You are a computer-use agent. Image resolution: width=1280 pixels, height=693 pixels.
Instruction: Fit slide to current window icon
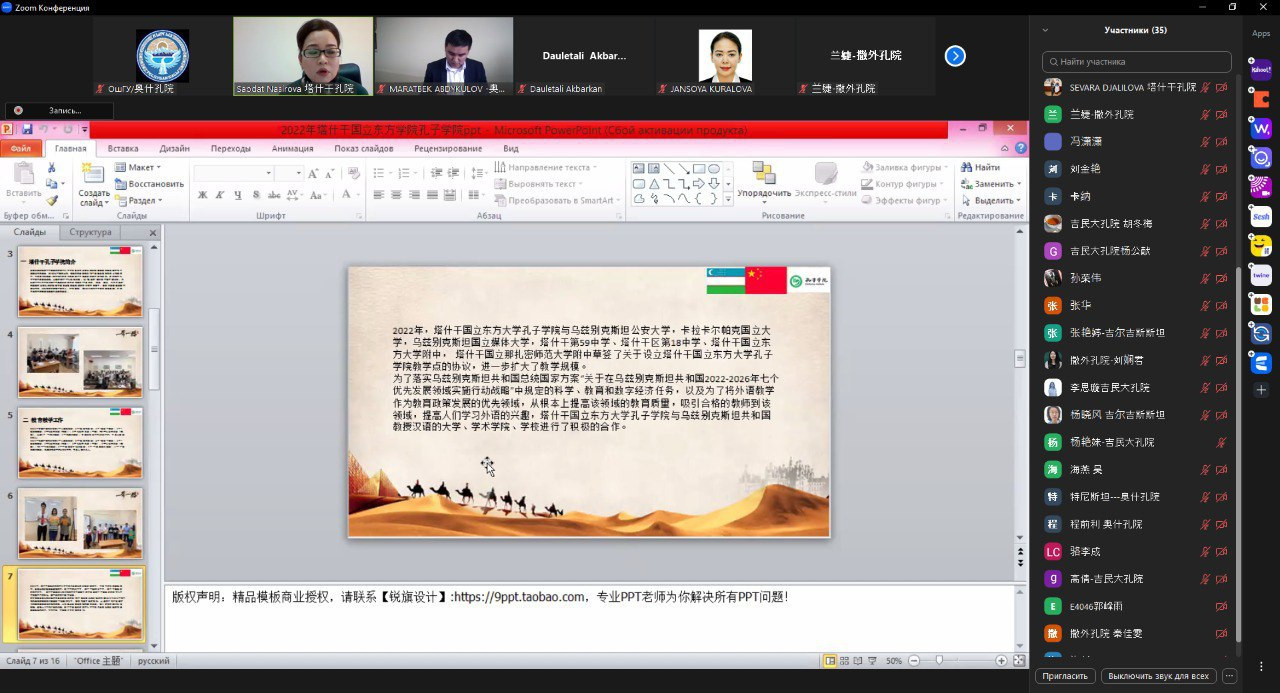pyautogui.click(x=1019, y=661)
